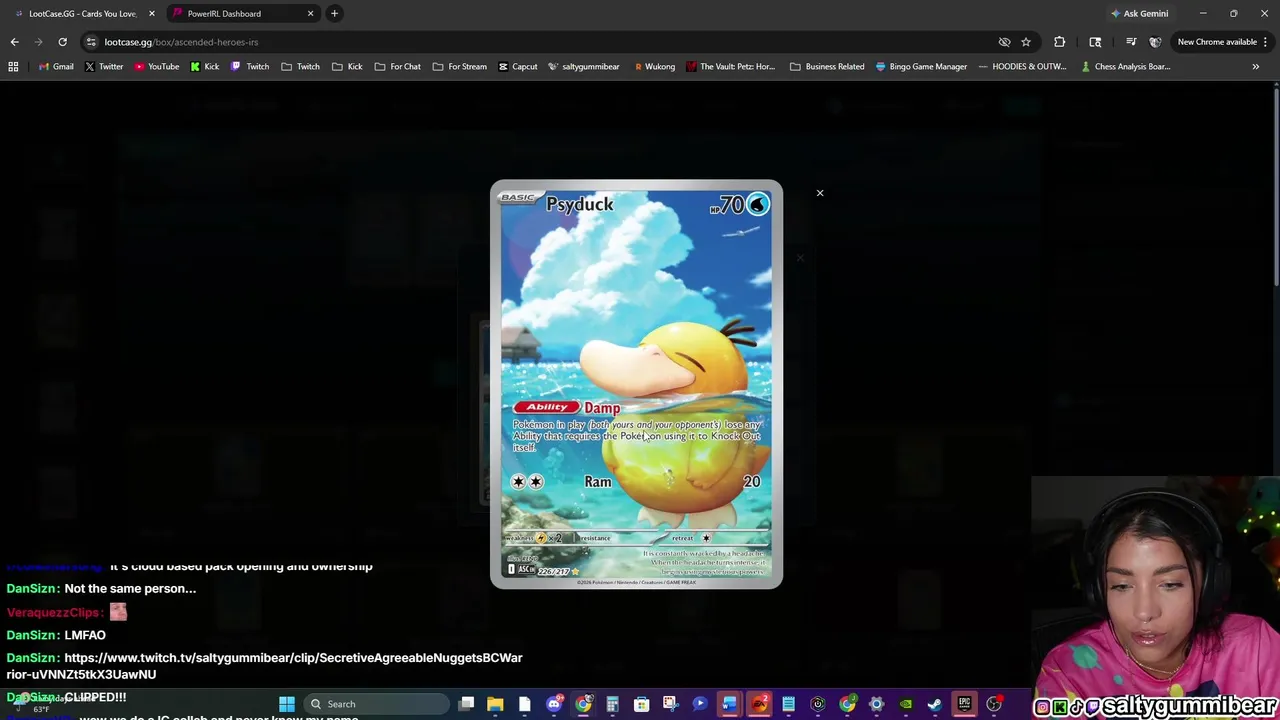Expand the For Chat bookmarks folder
This screenshot has height=720, width=1280.
398,67
